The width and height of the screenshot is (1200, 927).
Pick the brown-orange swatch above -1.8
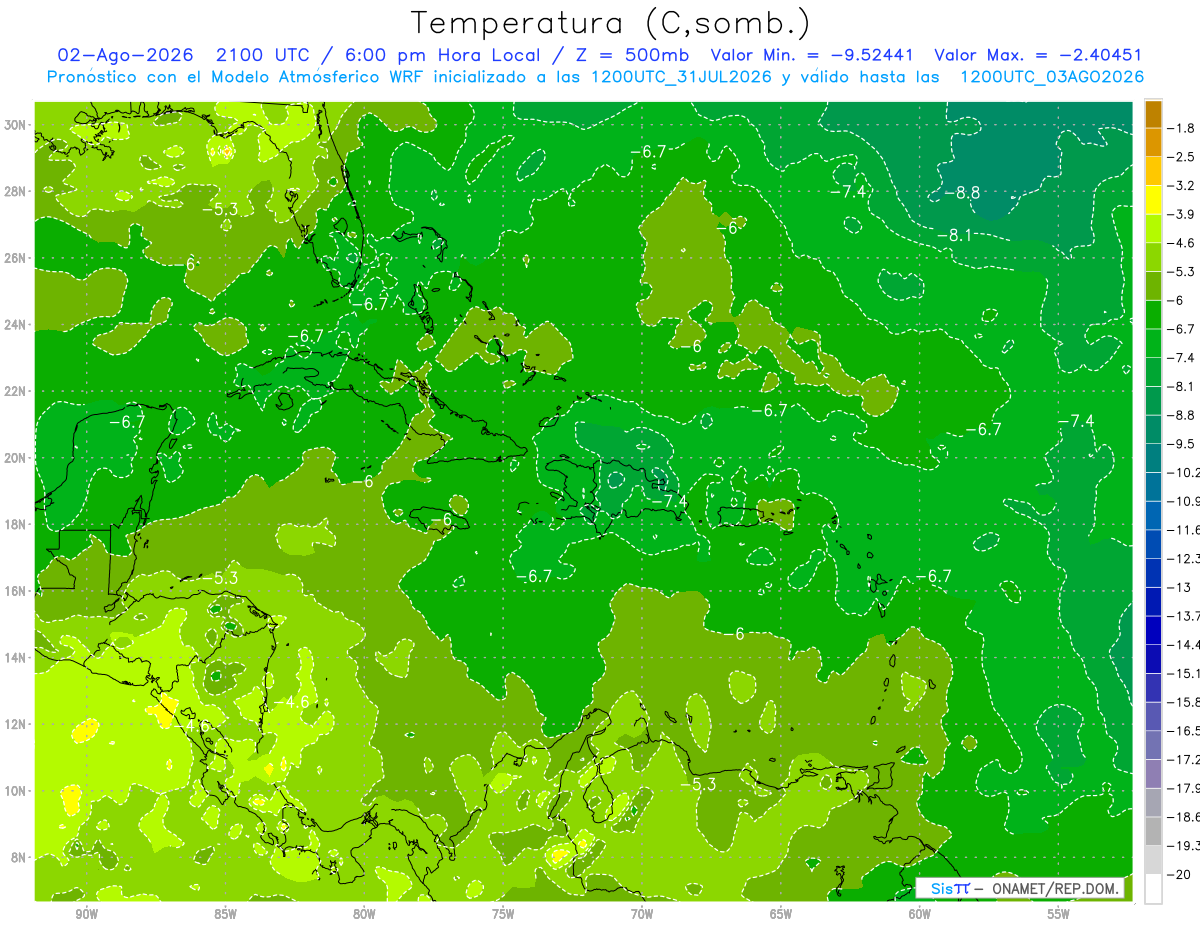coord(1153,114)
